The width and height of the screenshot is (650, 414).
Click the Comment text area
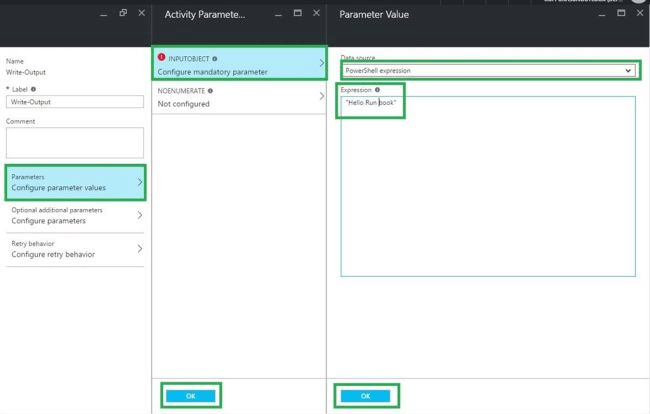coord(75,143)
